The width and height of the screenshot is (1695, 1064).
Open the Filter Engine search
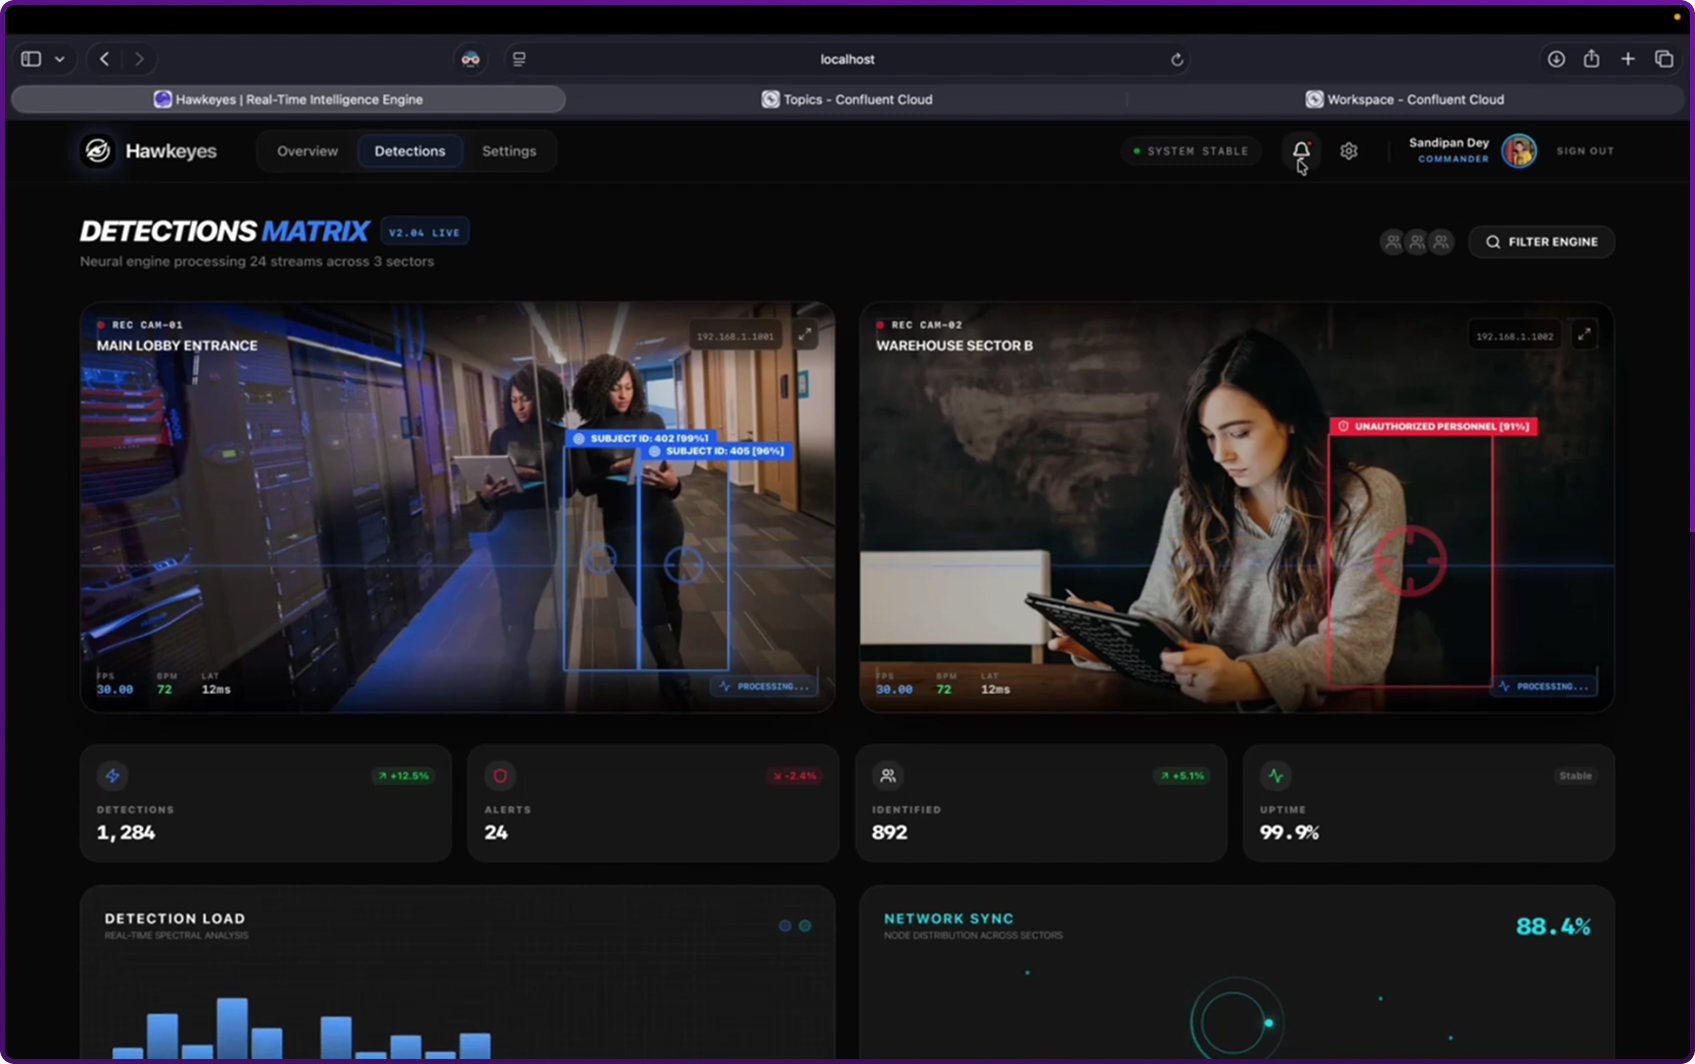pyautogui.click(x=1541, y=242)
